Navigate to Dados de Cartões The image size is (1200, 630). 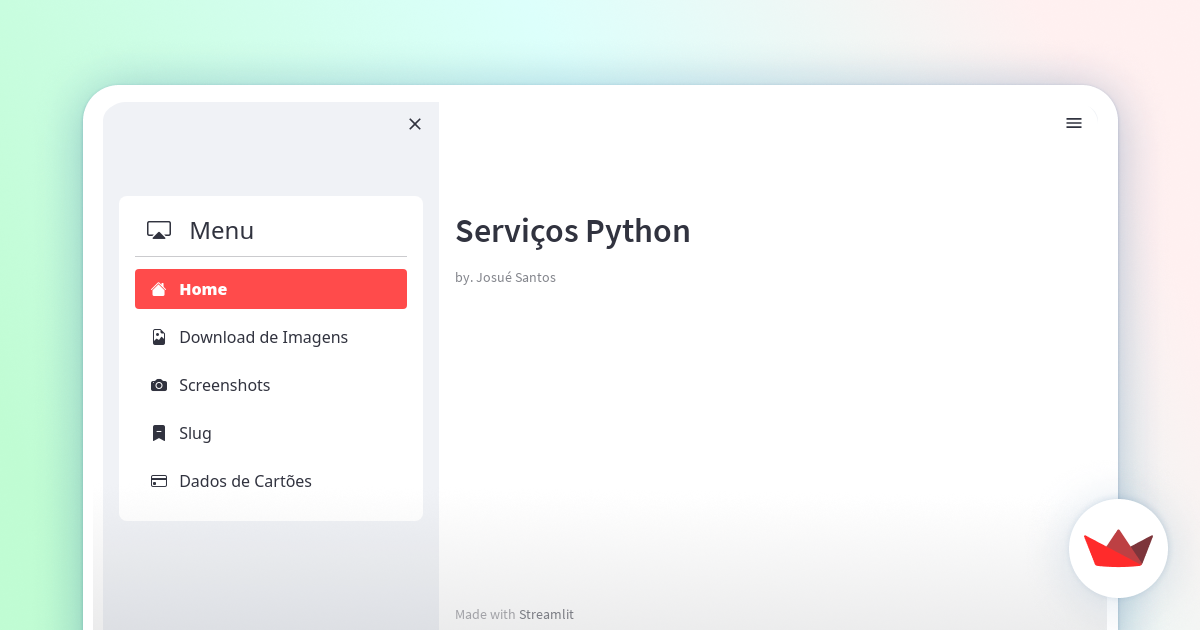245,481
